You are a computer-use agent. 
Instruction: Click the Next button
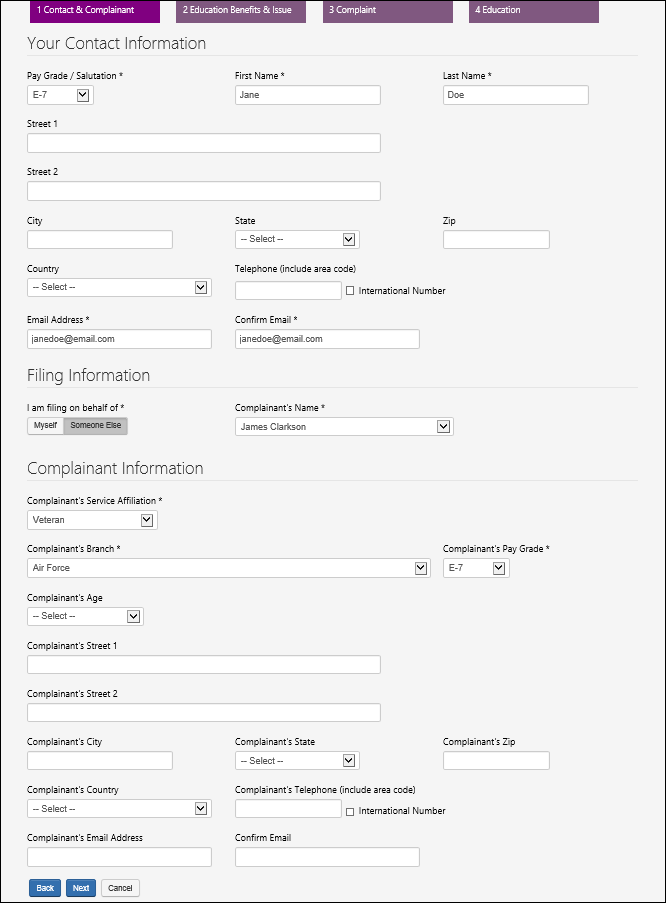coord(81,888)
